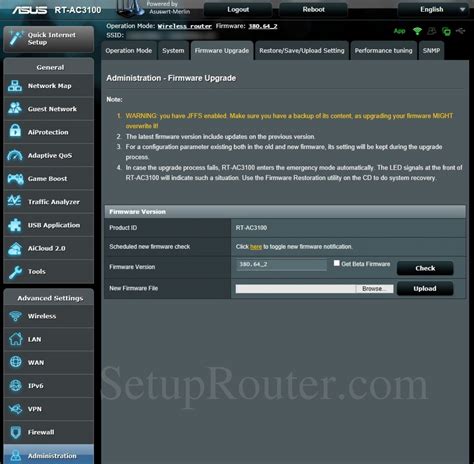
Task: Click the 'Advanced Settings' sidebar heading
Action: coord(50,298)
